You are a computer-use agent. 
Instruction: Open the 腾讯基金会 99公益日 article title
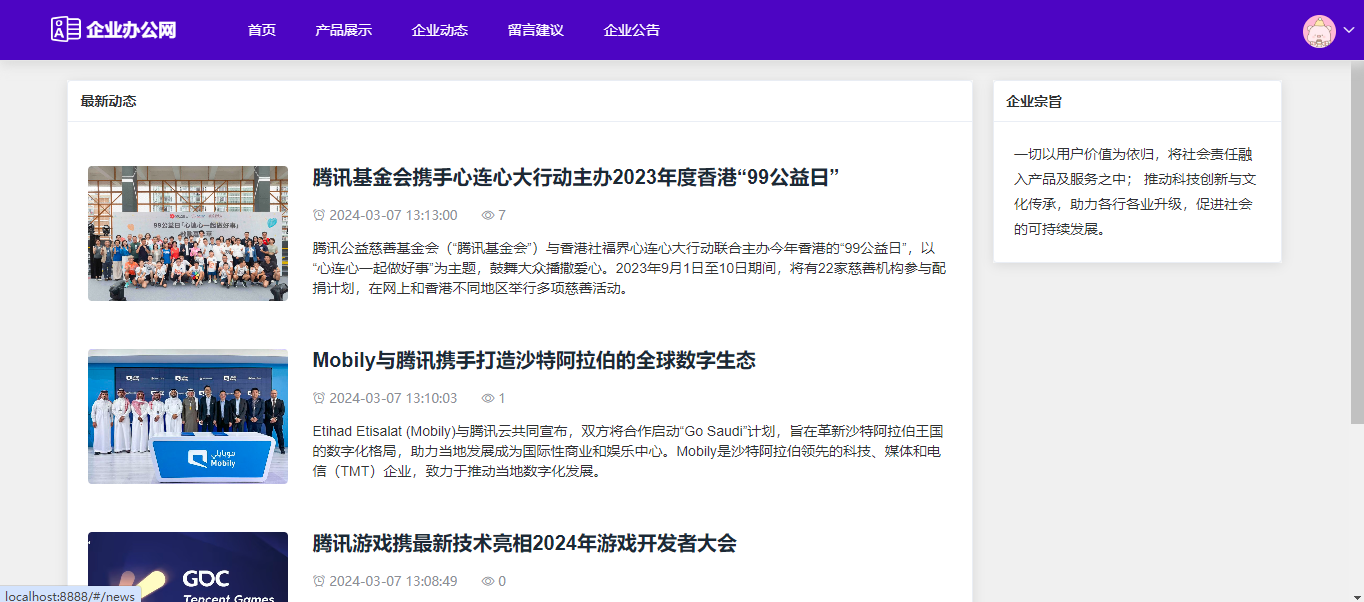[575, 178]
